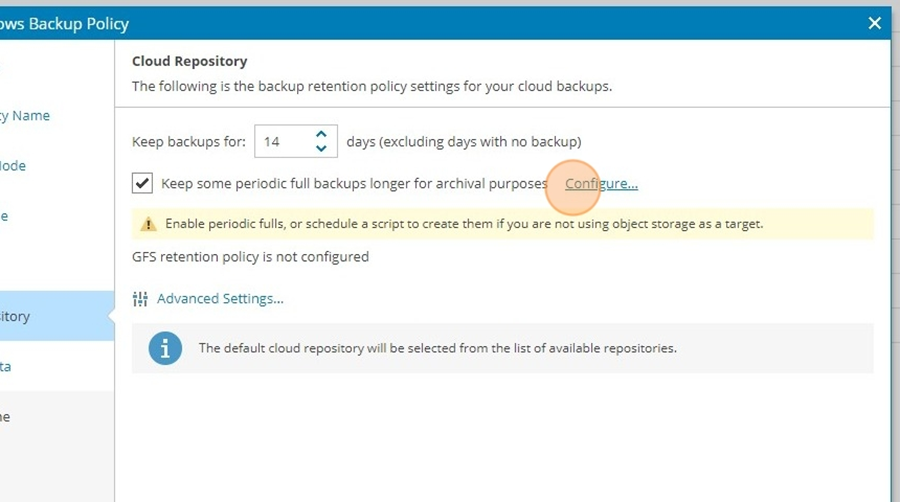
Task: Open the last sidebar step ending "ne"
Action: (x=5, y=417)
